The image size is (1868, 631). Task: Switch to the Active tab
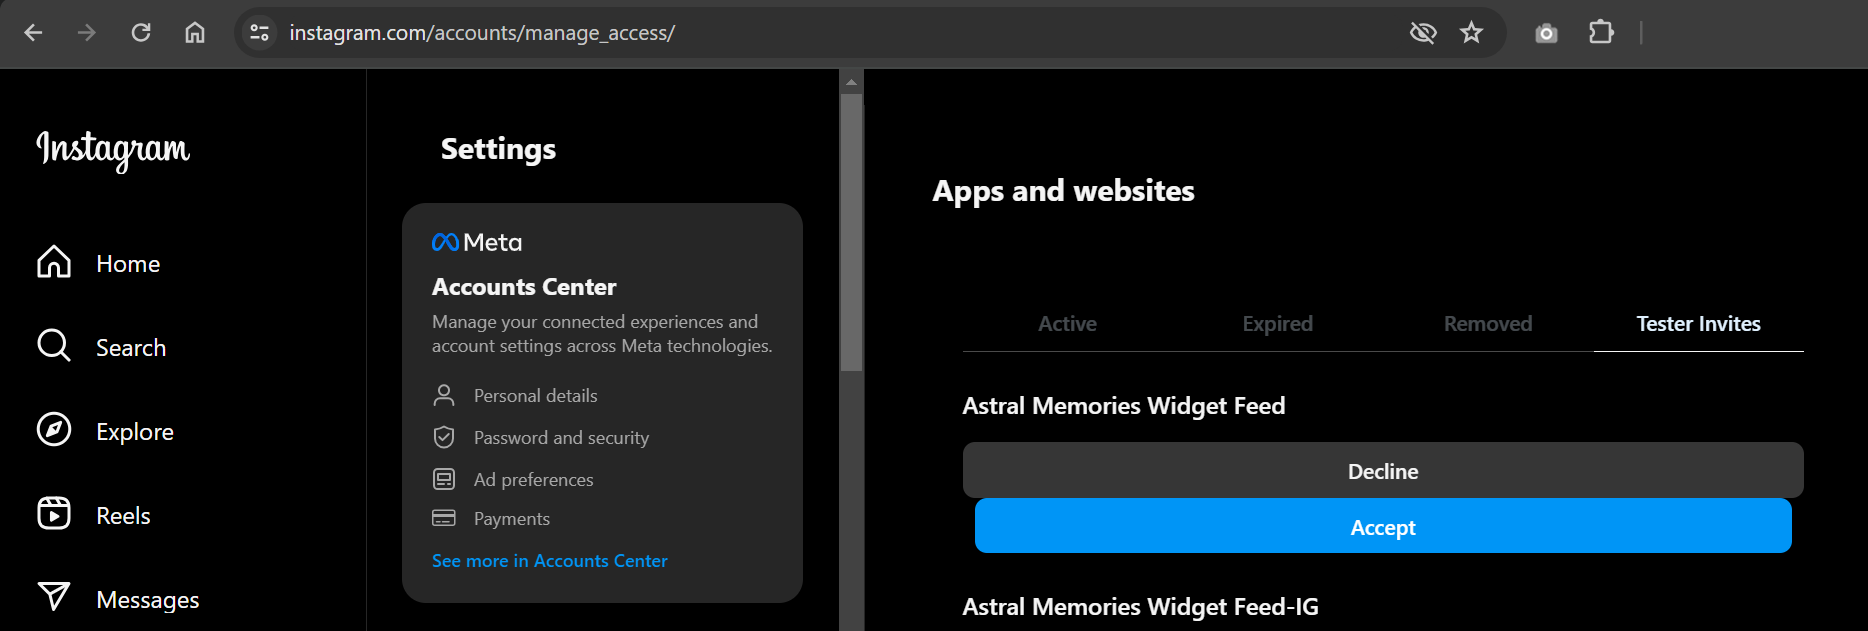click(1067, 324)
